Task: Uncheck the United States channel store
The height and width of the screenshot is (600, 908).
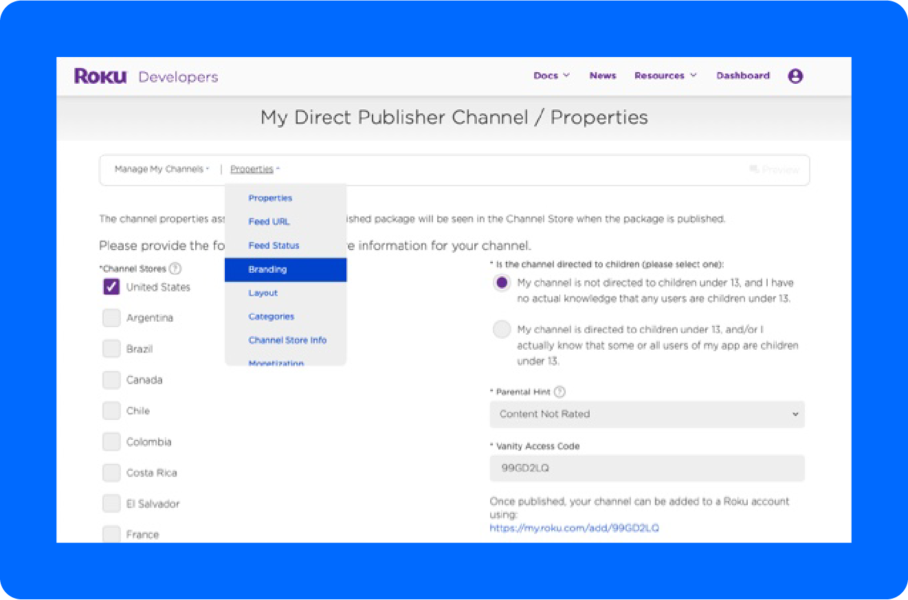Action: (x=111, y=287)
